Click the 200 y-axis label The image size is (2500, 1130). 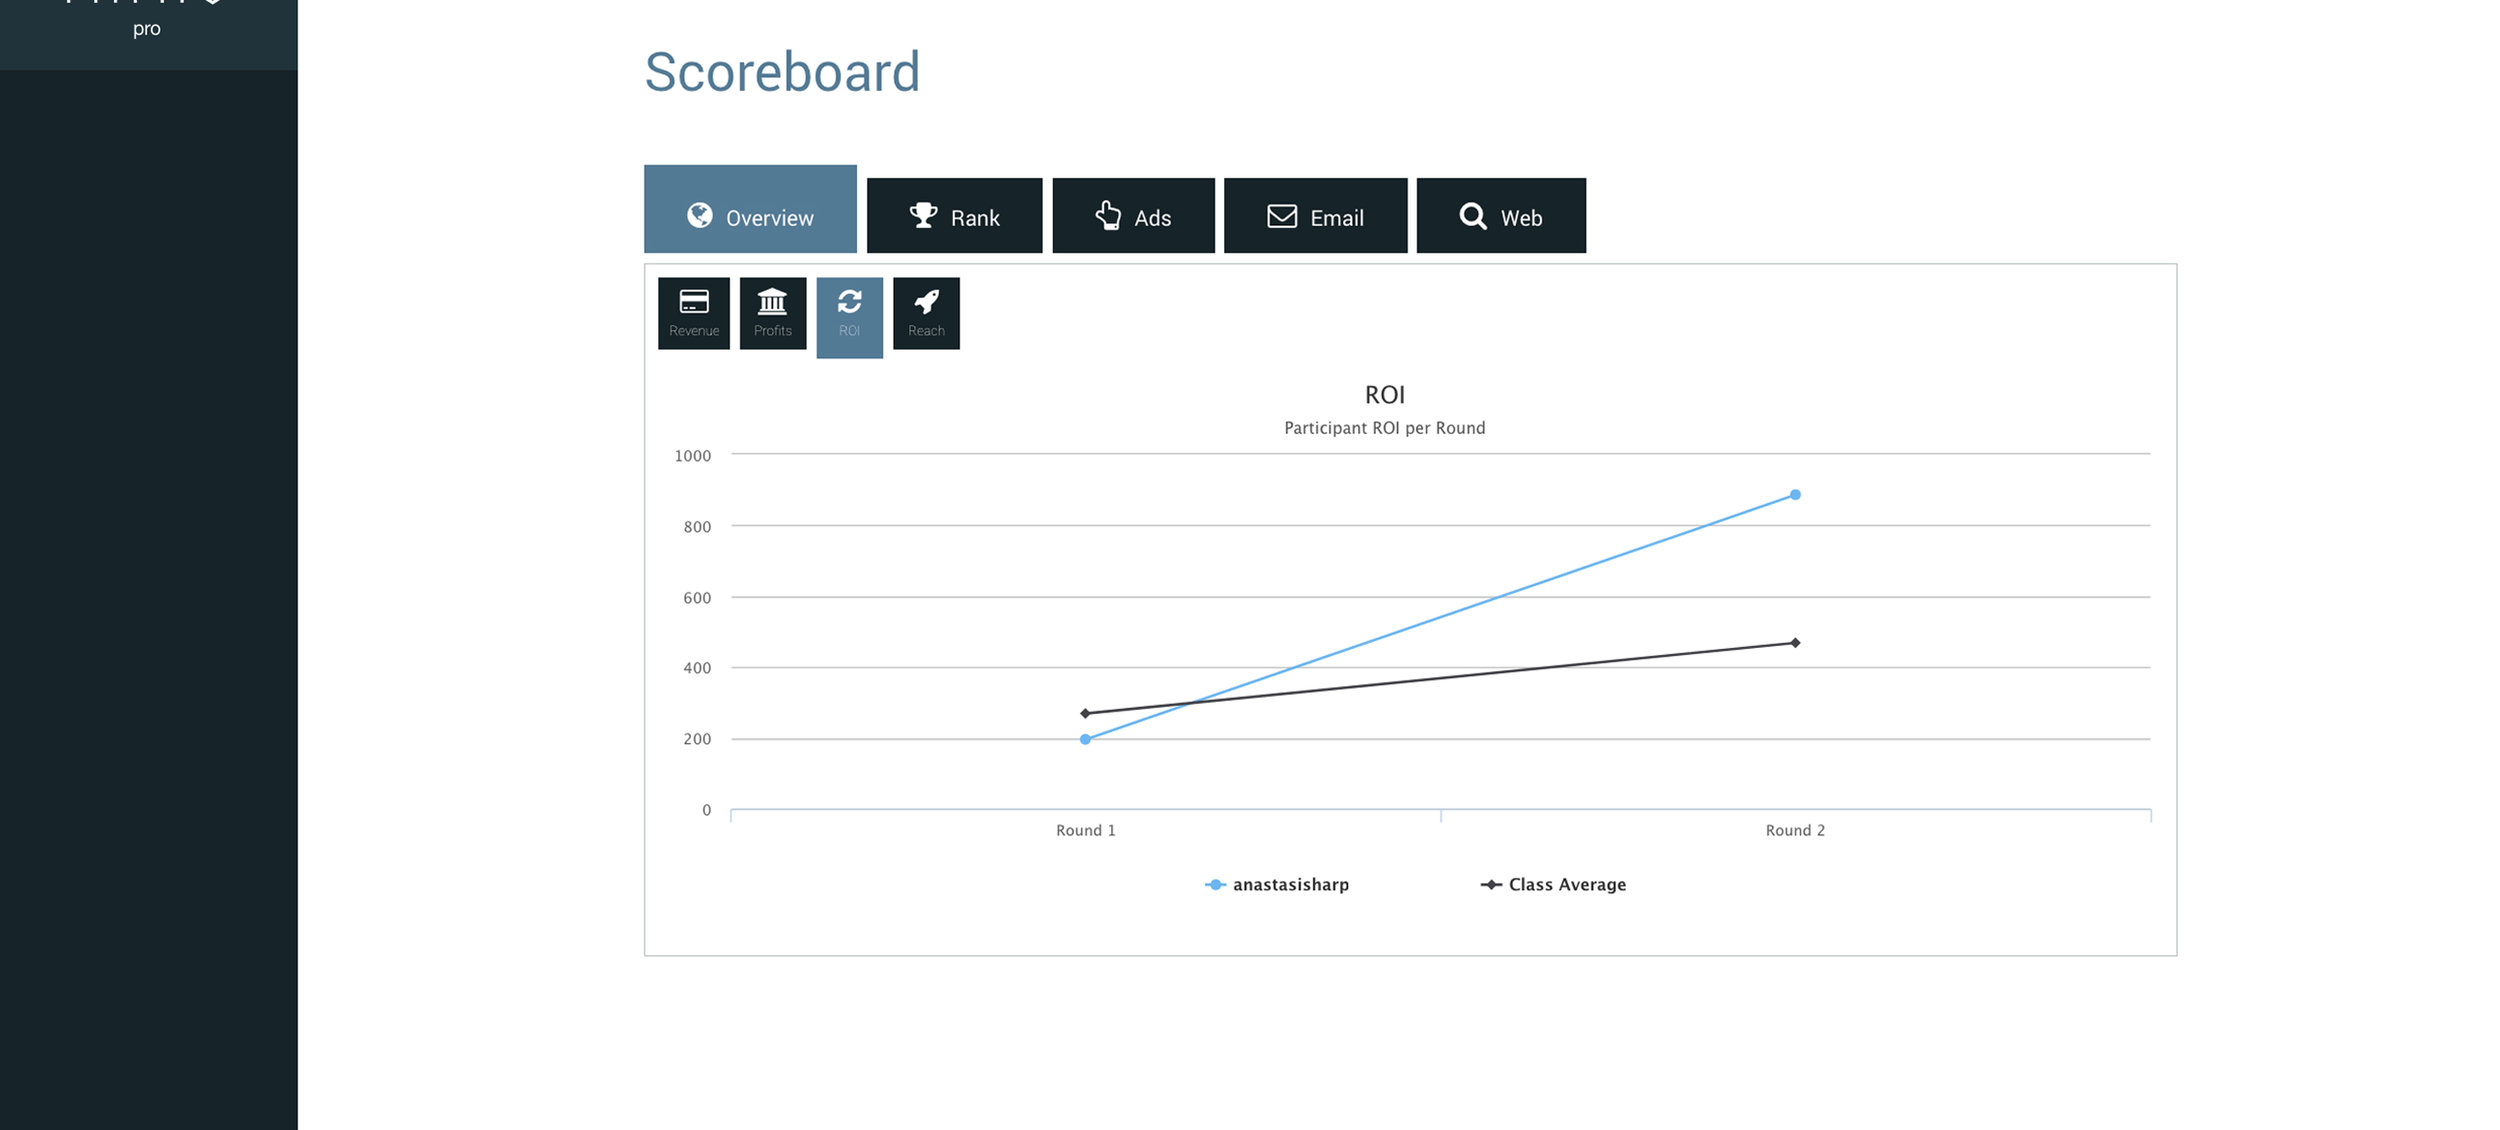pyautogui.click(x=697, y=739)
